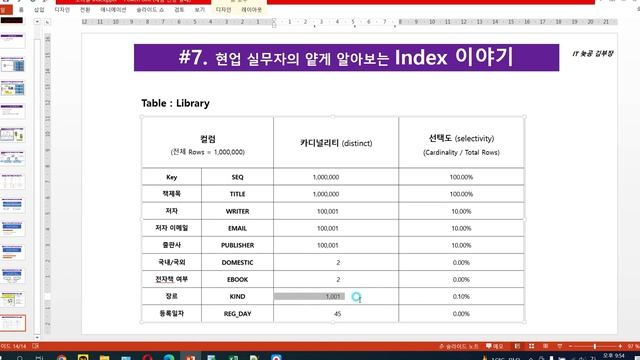Image resolution: width=640 pixels, height=360 pixels.
Task: Switch to Reading view icon
Action: (x=545, y=346)
